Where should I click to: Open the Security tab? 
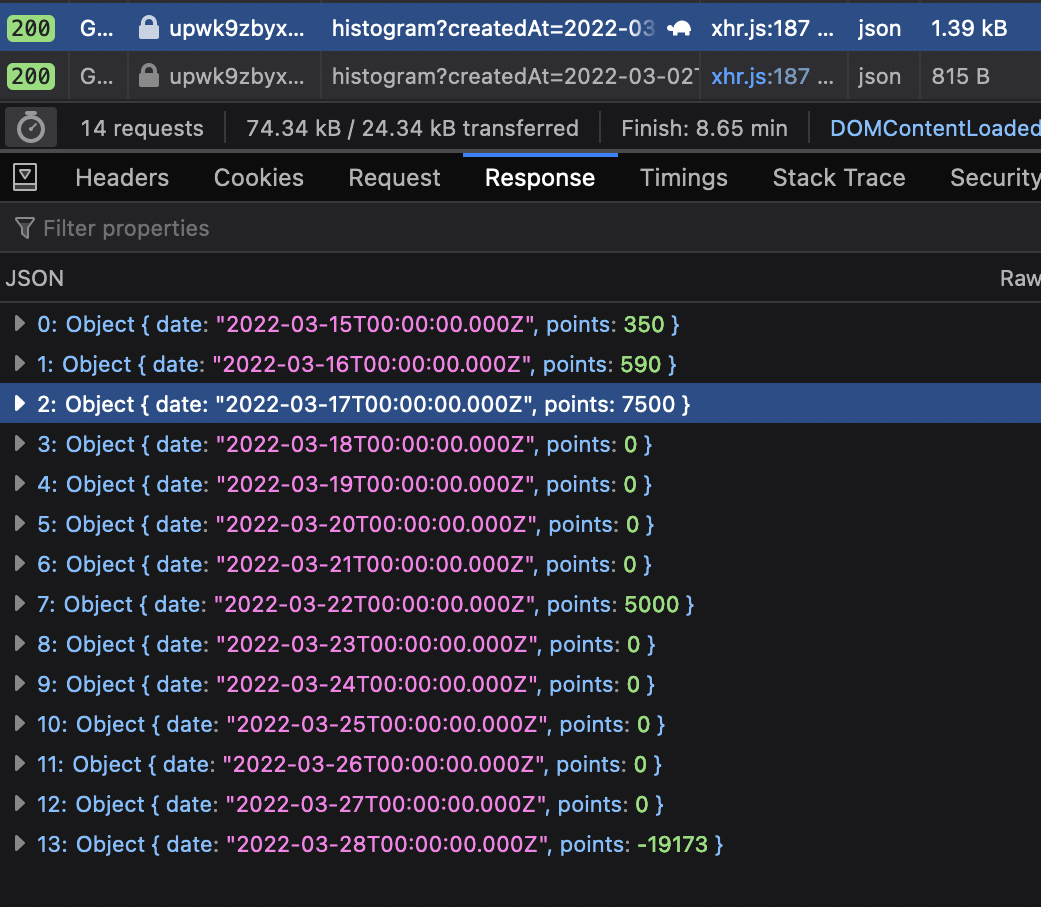(x=995, y=177)
